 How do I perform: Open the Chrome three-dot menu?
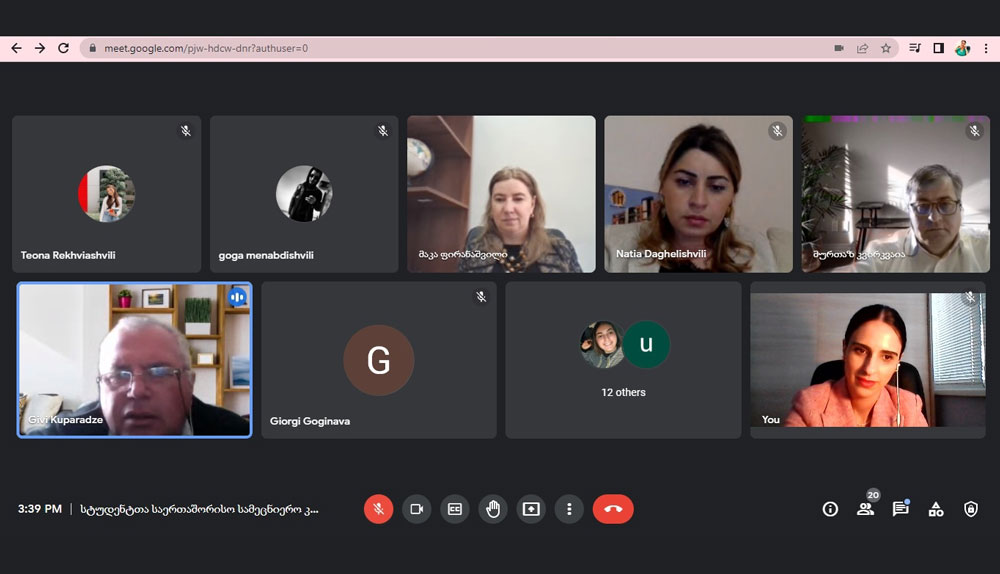[x=985, y=48]
